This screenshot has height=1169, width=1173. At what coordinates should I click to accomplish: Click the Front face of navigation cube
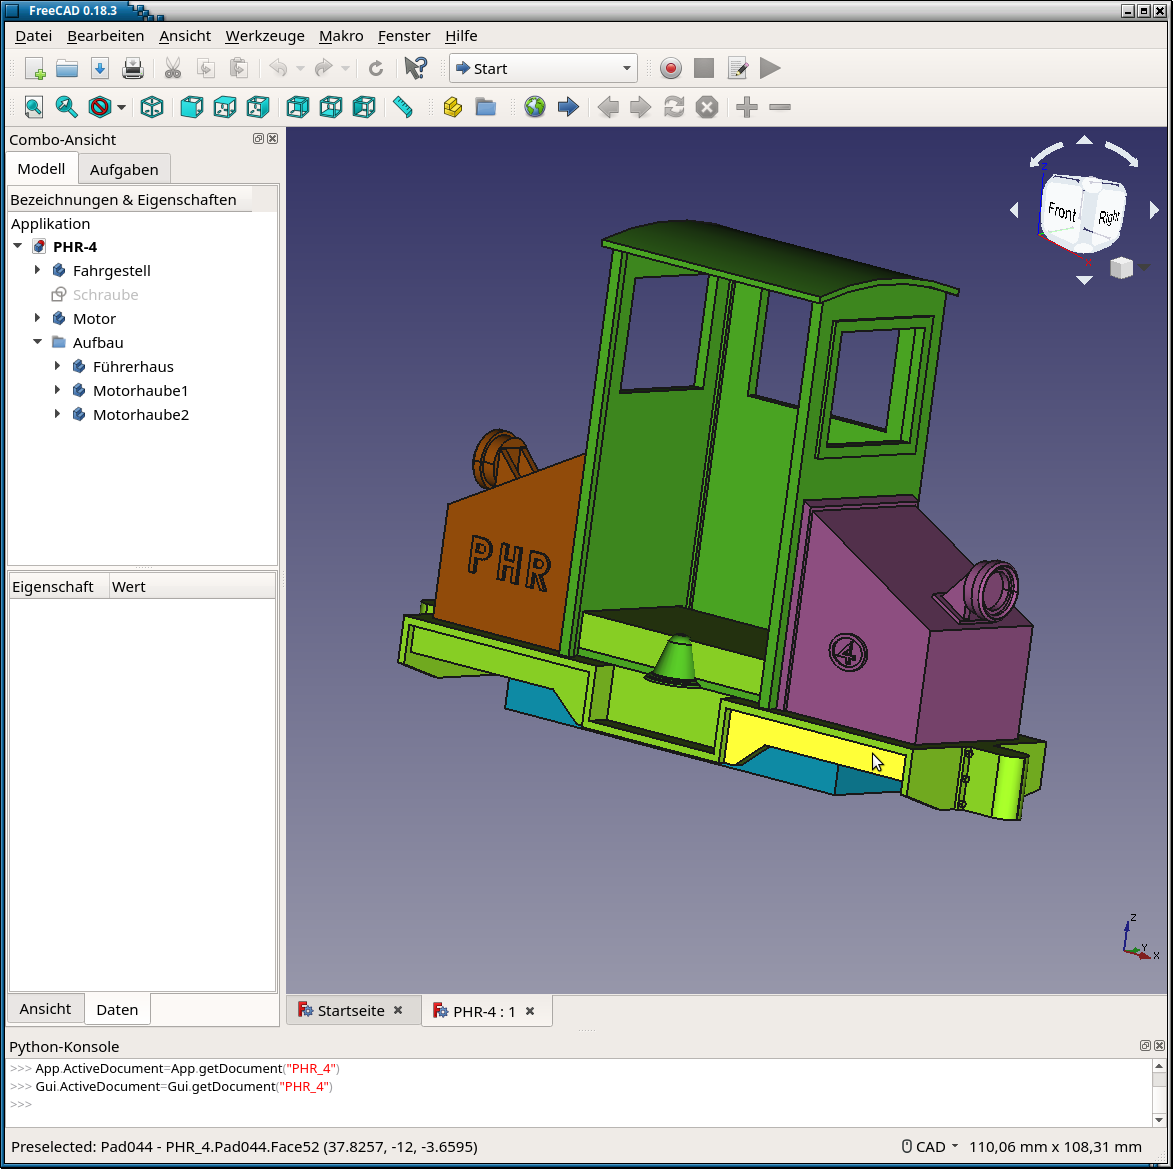click(1061, 212)
